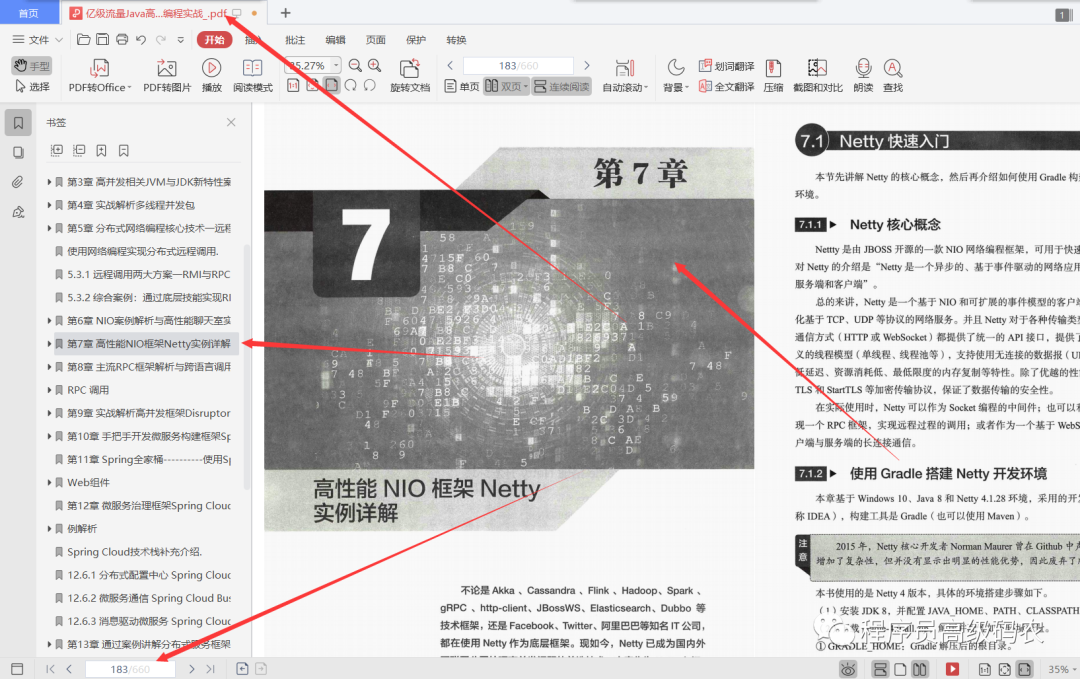This screenshot has width=1080, height=679.
Task: Switch to the 编辑 ribbon tab
Action: [x=335, y=40]
